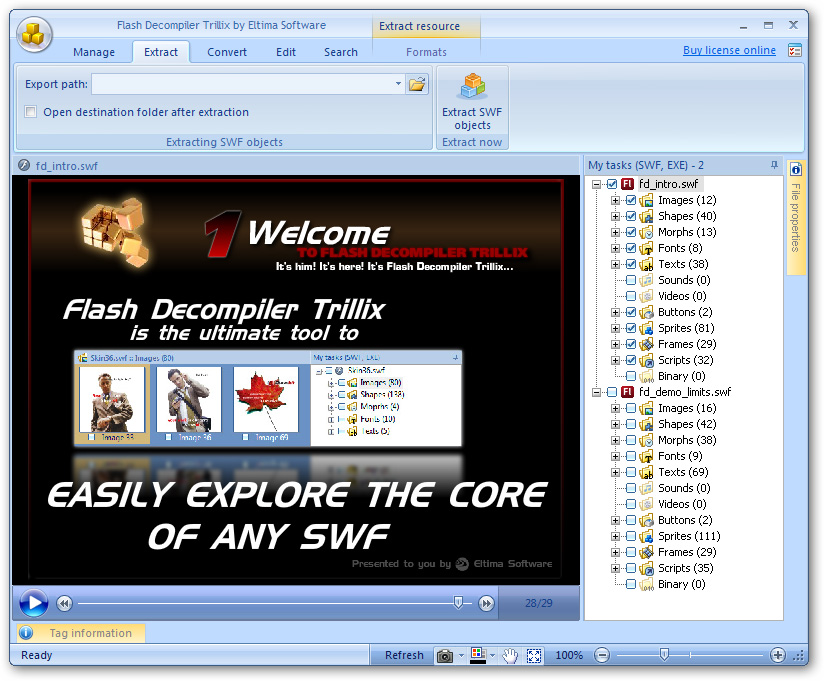Click Morphs folder icon under fd_intro.swf

(646, 232)
